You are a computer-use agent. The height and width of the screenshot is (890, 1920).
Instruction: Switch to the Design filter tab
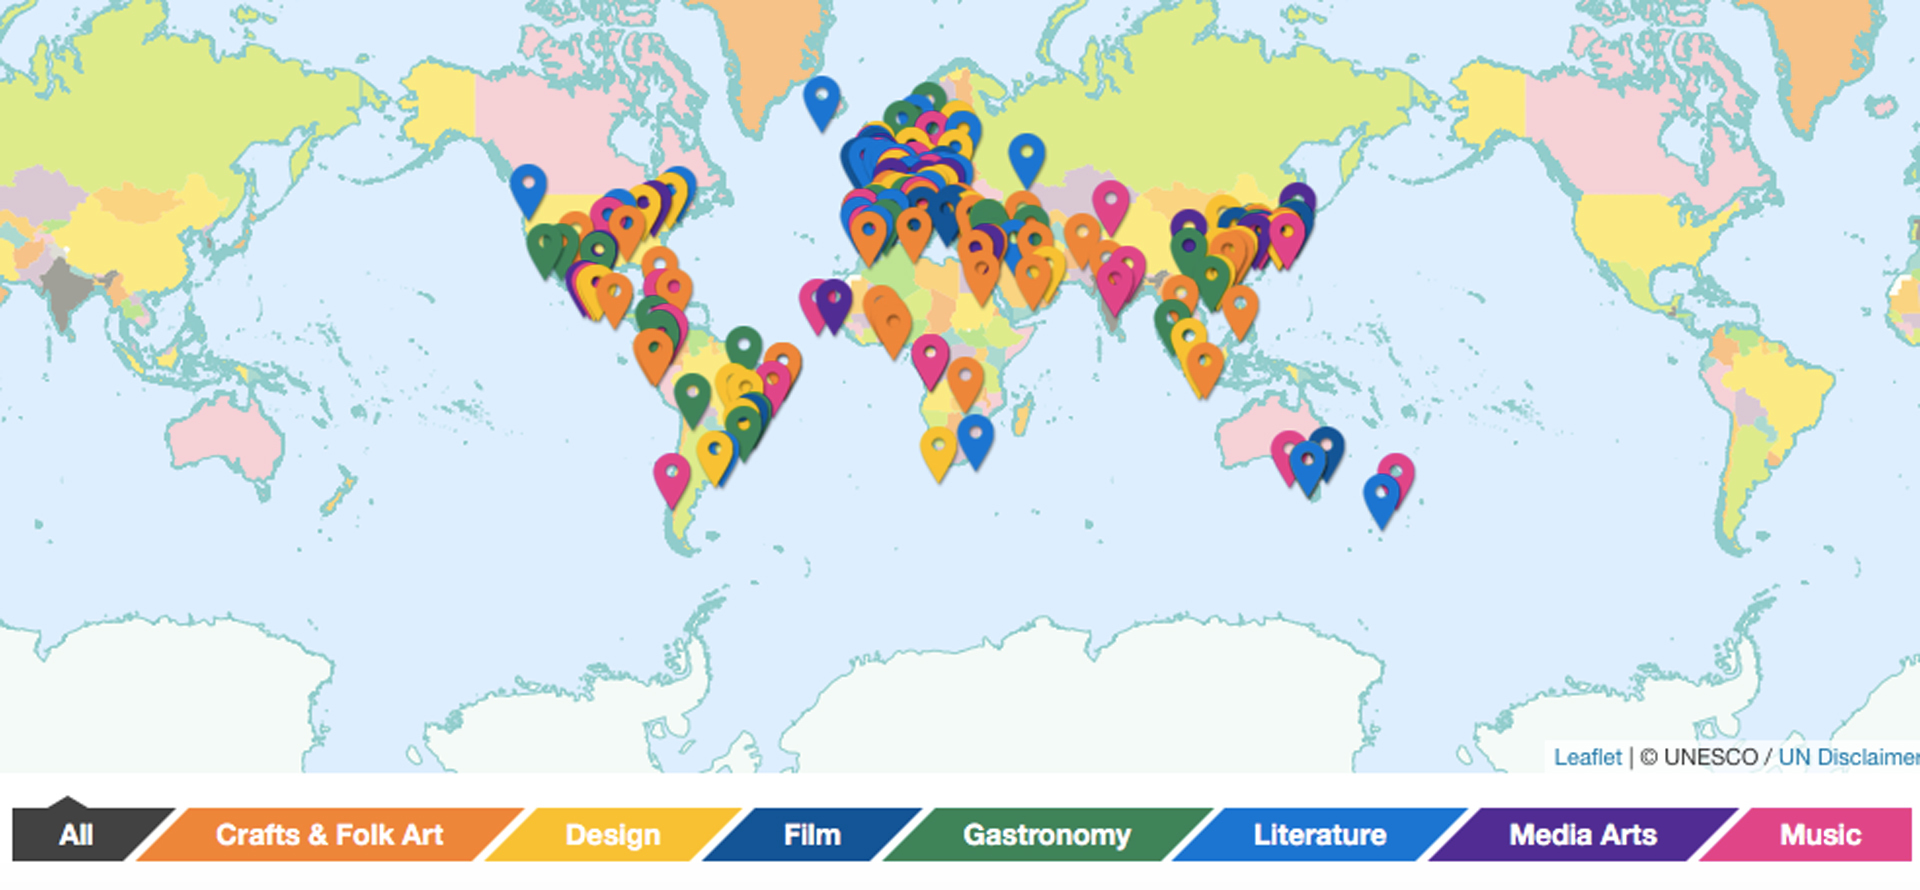click(x=613, y=834)
